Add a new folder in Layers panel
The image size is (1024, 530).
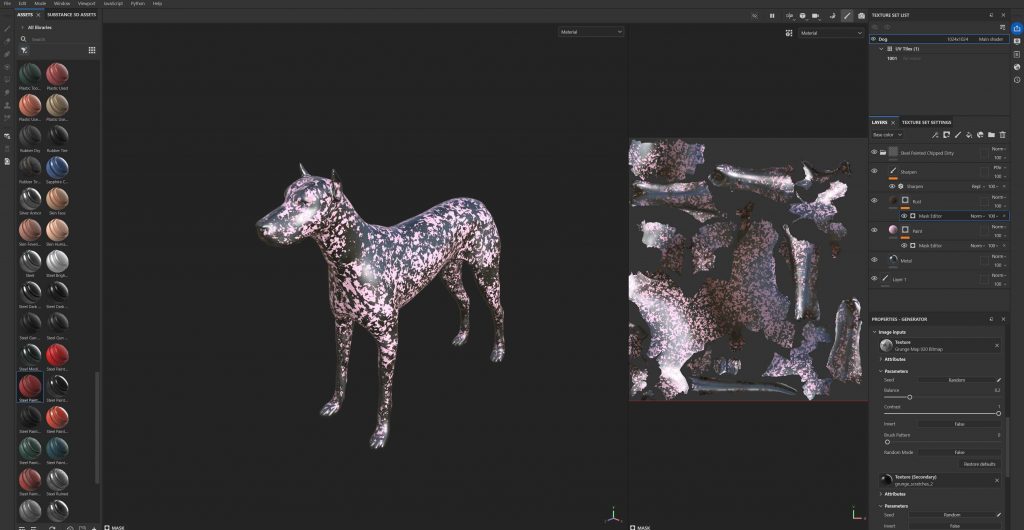pos(991,134)
